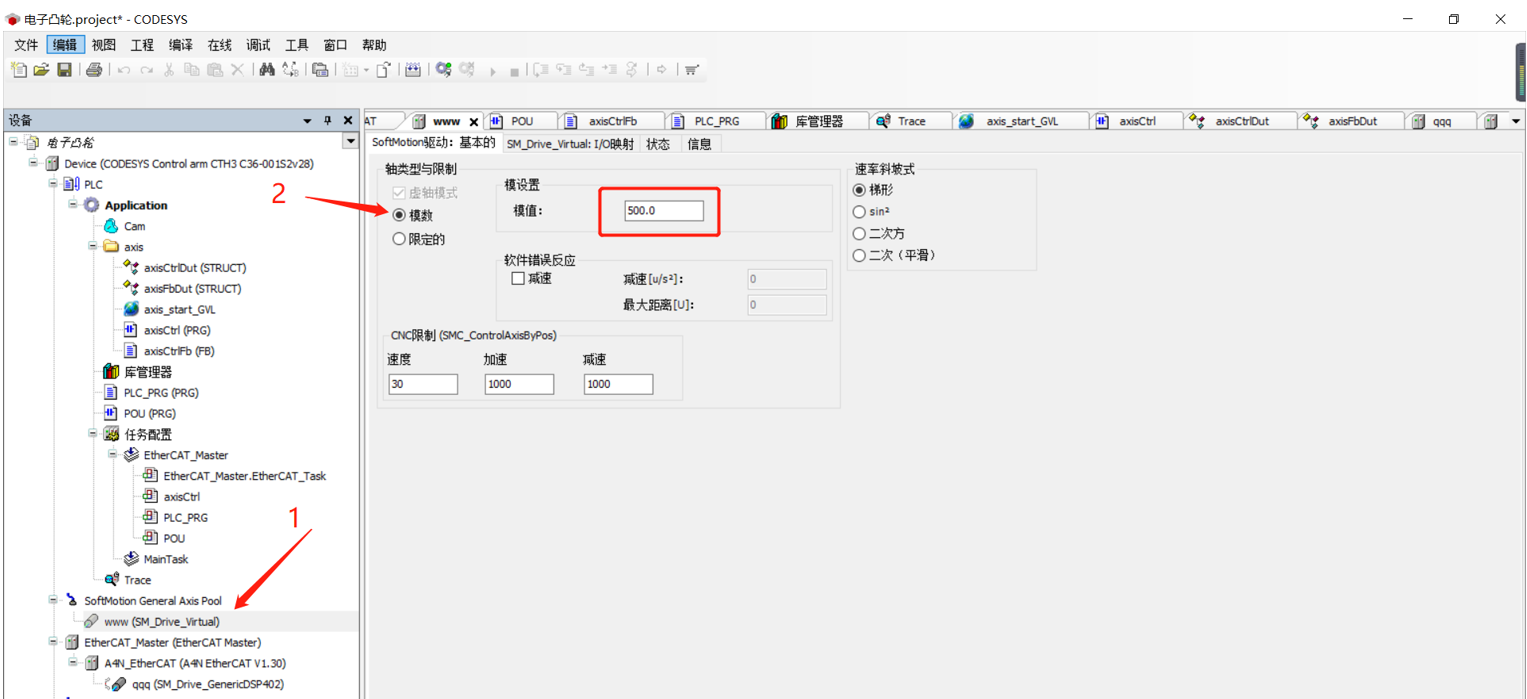This screenshot has width=1527, height=699.
Task: Open the 视图 view menu
Action: tap(103, 45)
